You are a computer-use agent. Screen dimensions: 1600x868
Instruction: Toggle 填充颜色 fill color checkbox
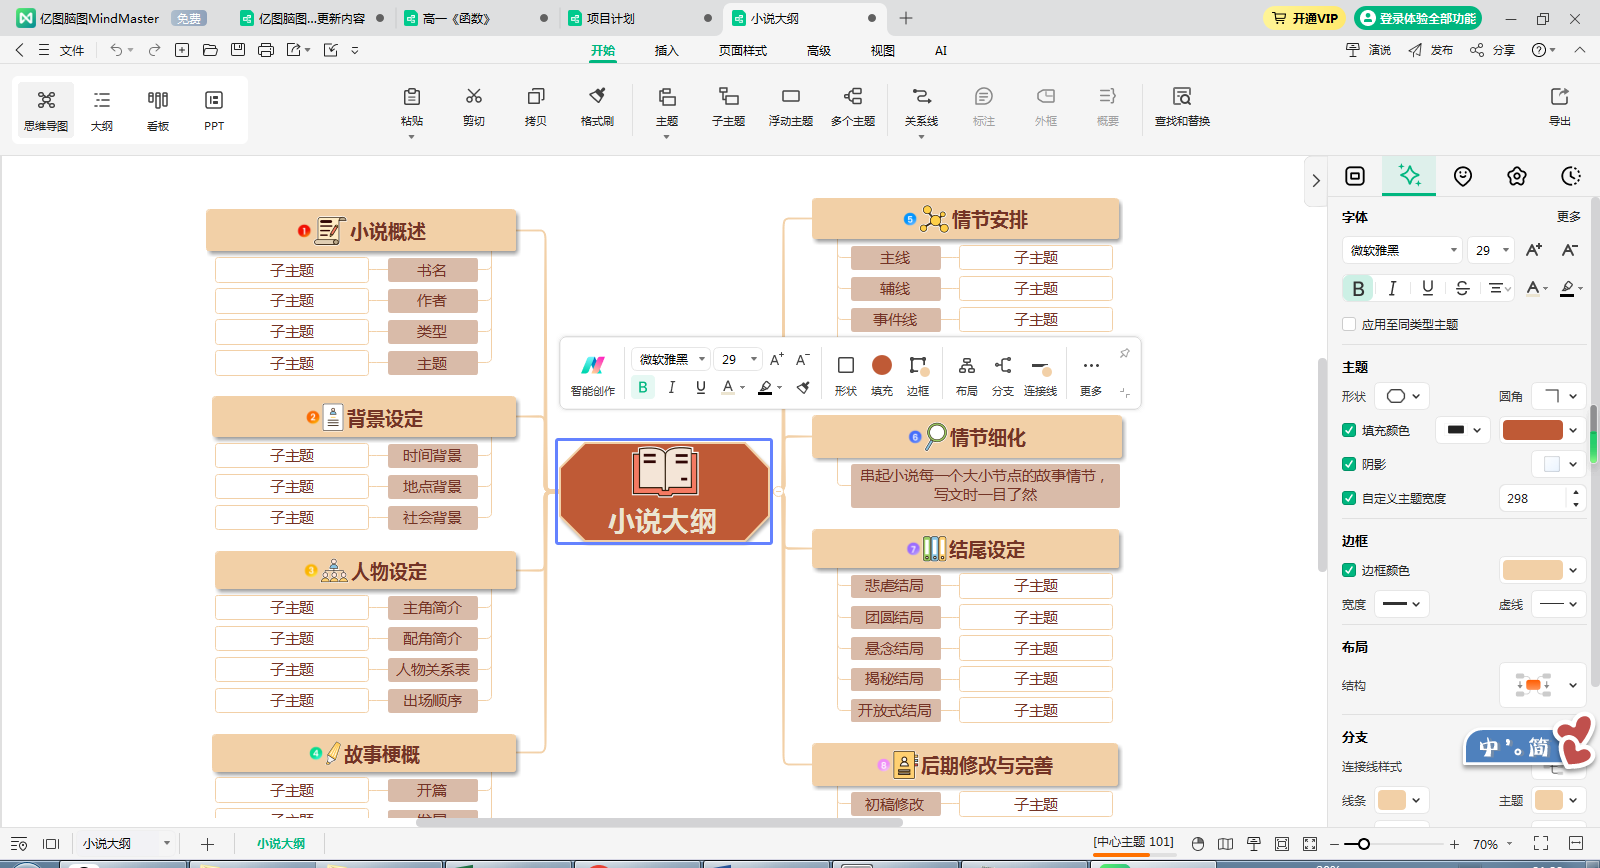tap(1349, 430)
